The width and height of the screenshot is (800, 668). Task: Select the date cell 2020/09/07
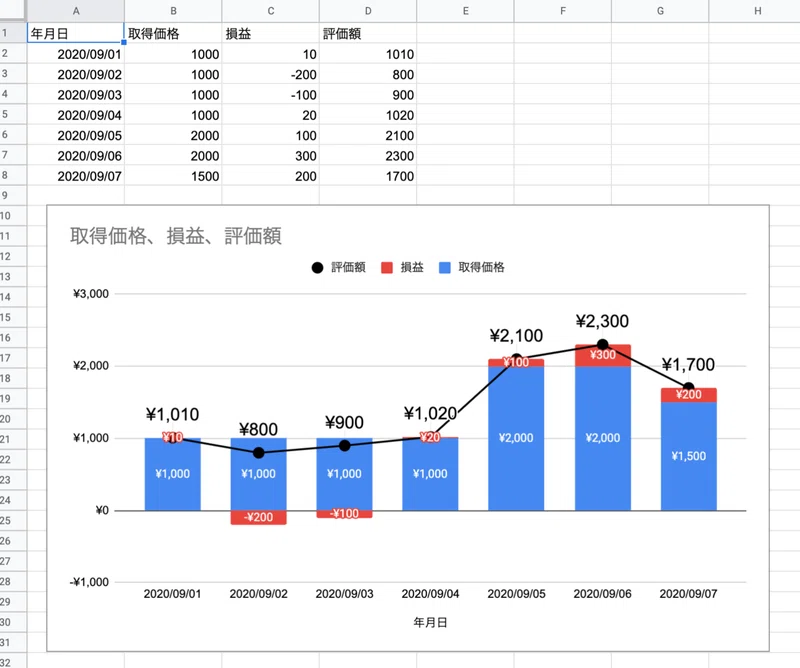click(76, 176)
